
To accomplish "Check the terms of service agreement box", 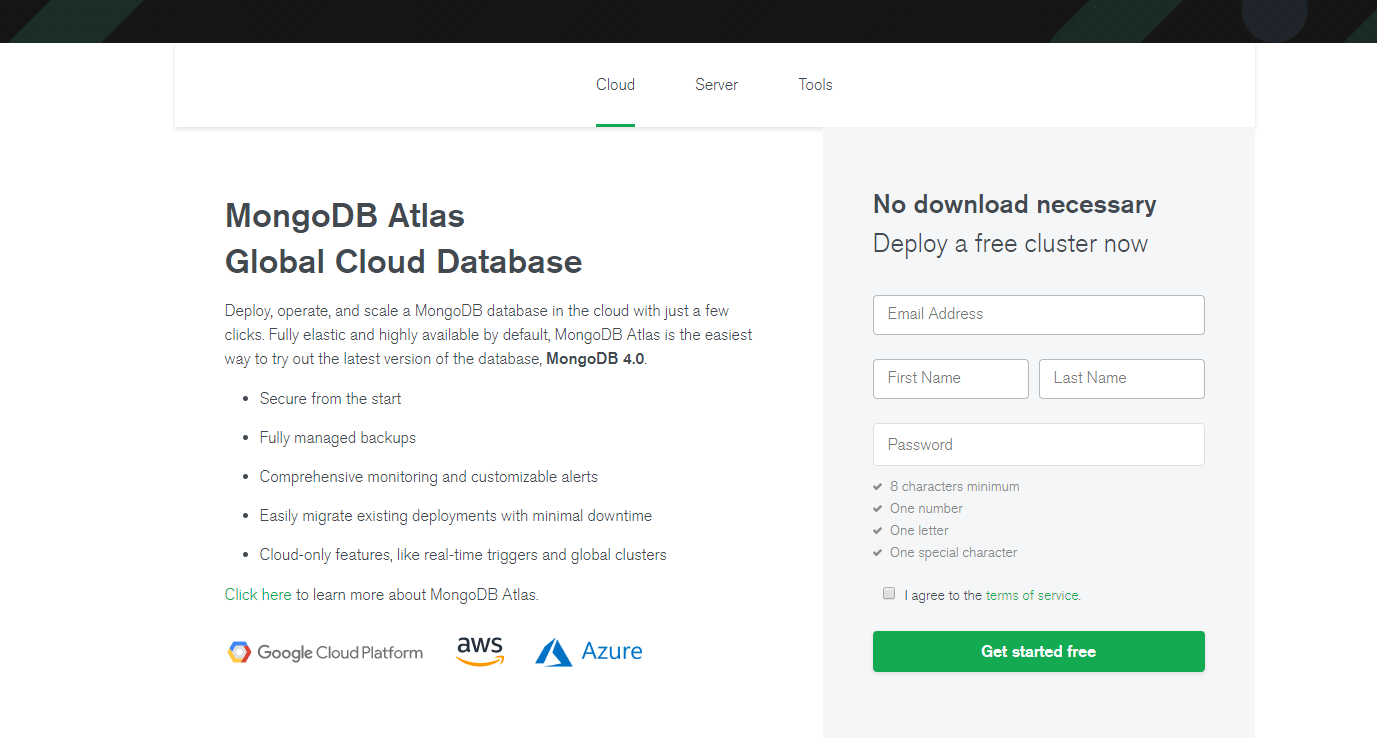I will tap(889, 593).
